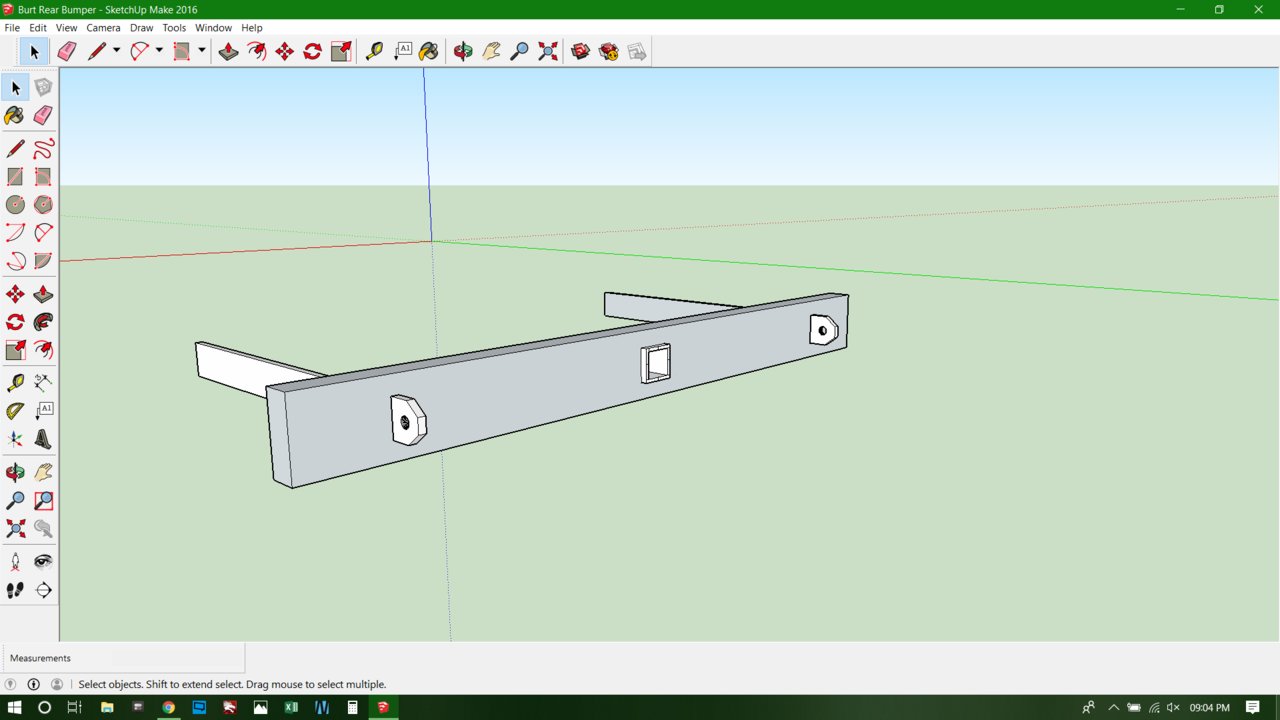The image size is (1280, 720).
Task: Select the Rotate tool in the top toolbar
Action: (x=312, y=51)
